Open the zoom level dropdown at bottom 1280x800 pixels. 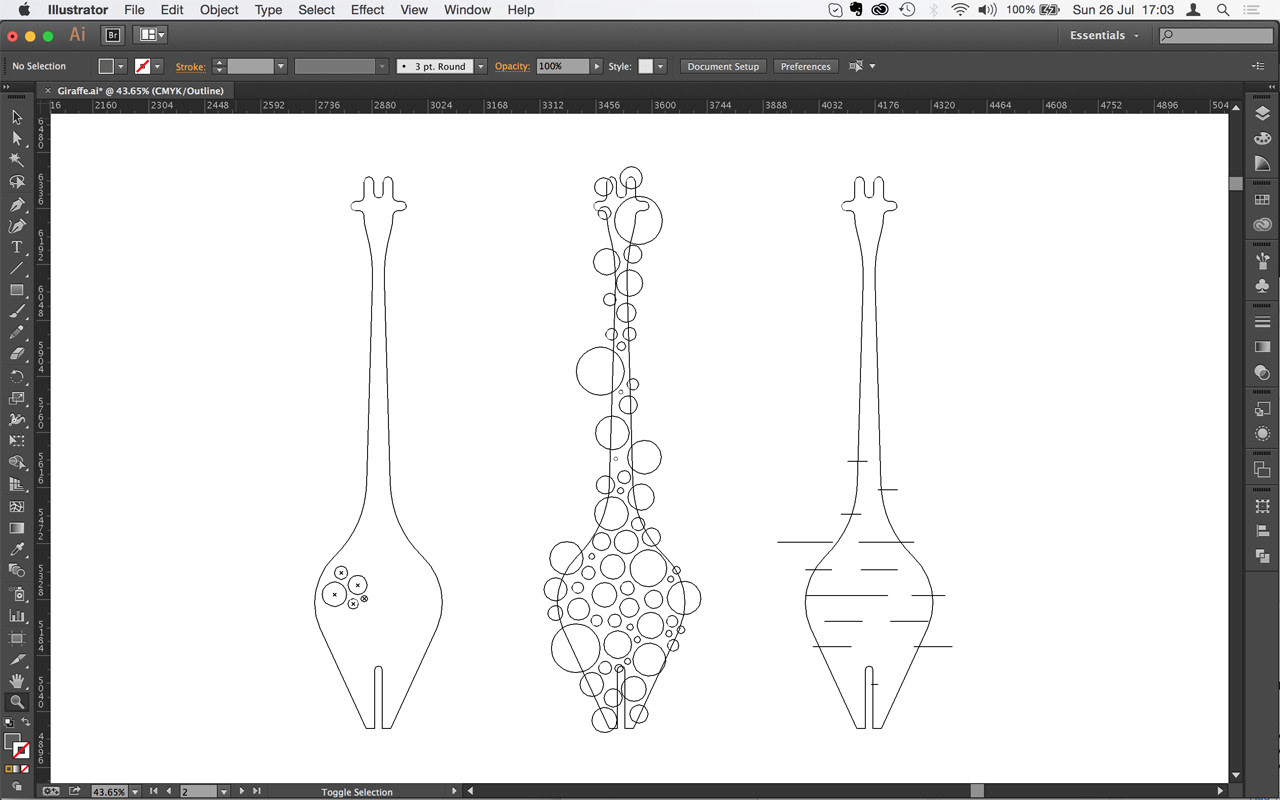(x=133, y=792)
